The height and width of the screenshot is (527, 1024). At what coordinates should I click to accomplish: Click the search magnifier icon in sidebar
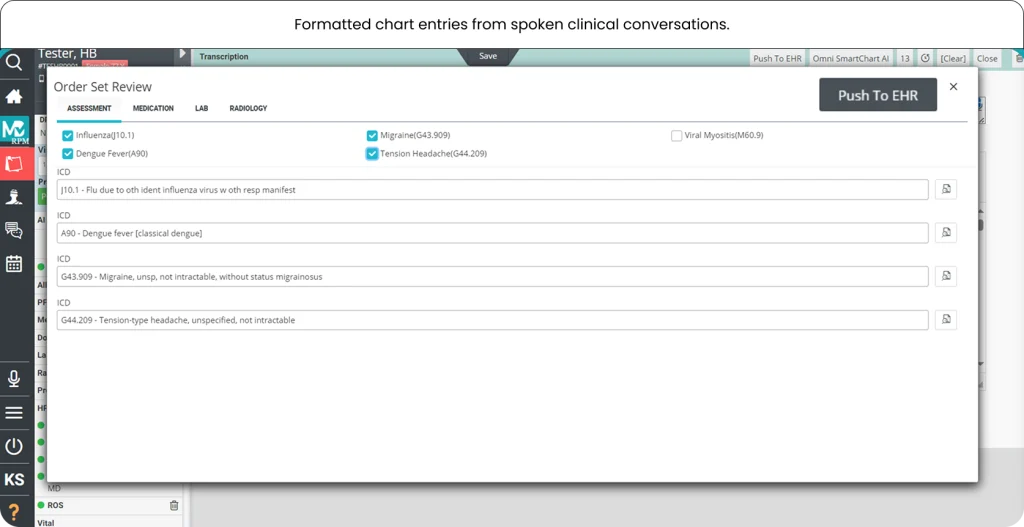pos(14,62)
